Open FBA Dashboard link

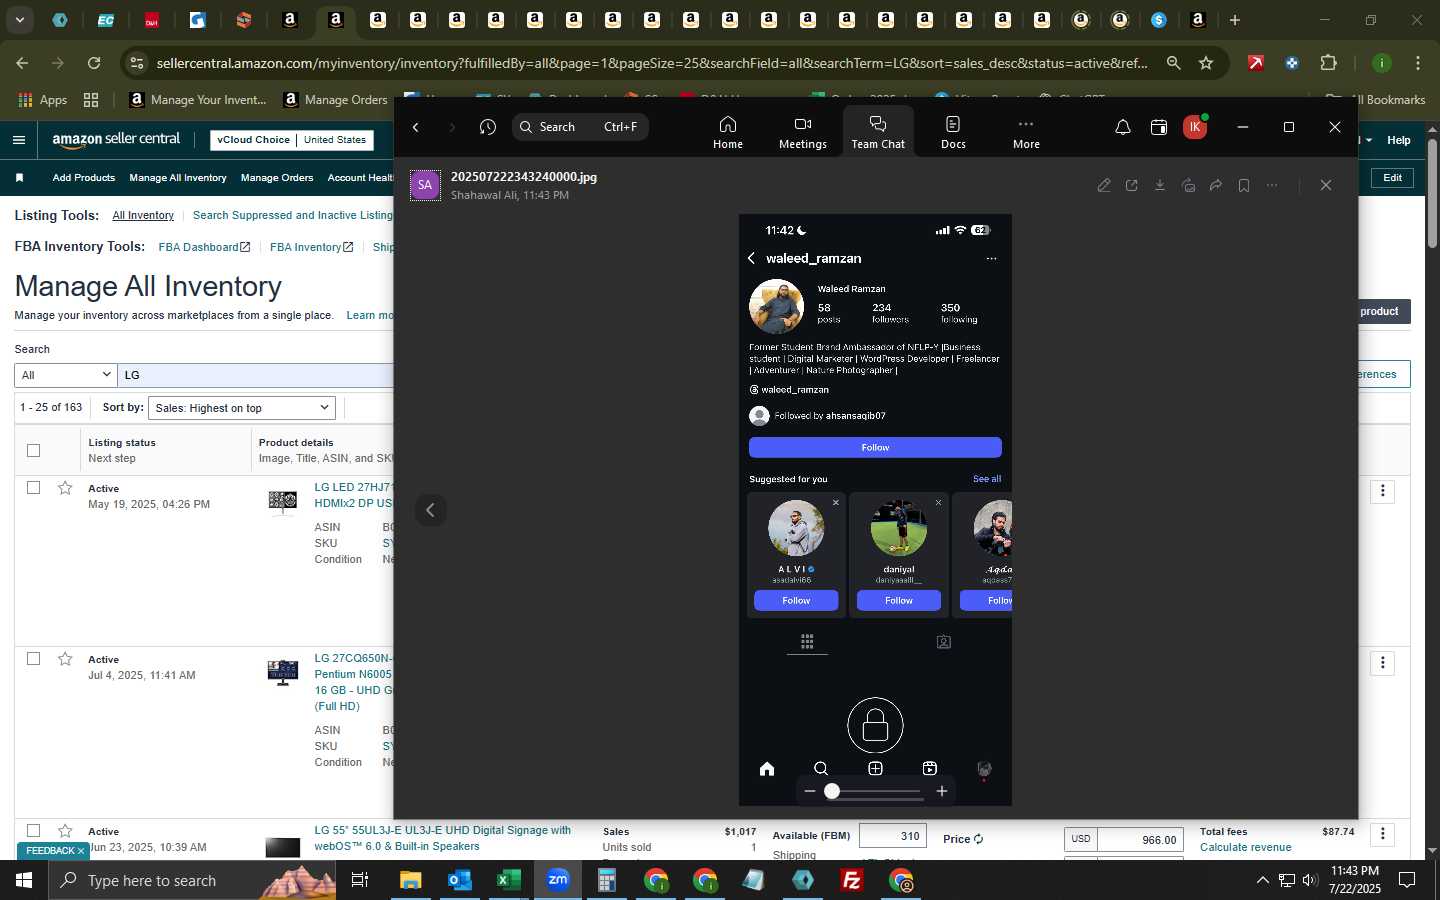[x=204, y=247]
